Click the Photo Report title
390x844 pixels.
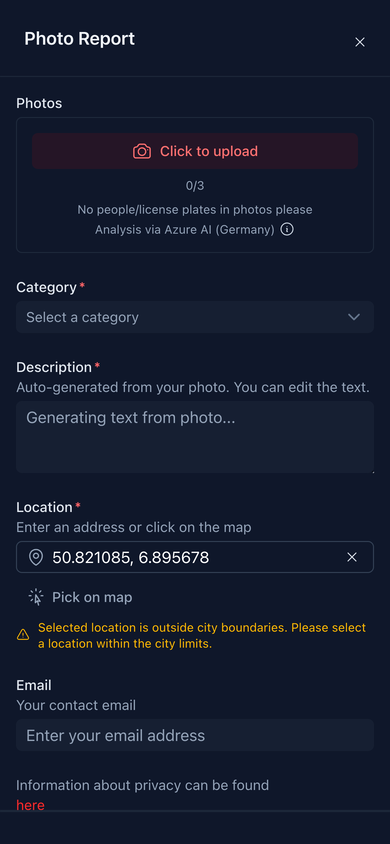80,39
